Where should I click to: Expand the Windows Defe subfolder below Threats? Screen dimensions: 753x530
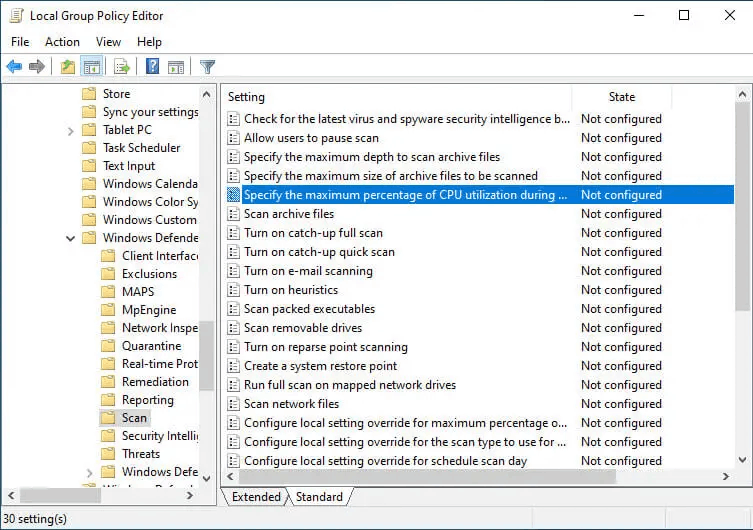pos(89,472)
